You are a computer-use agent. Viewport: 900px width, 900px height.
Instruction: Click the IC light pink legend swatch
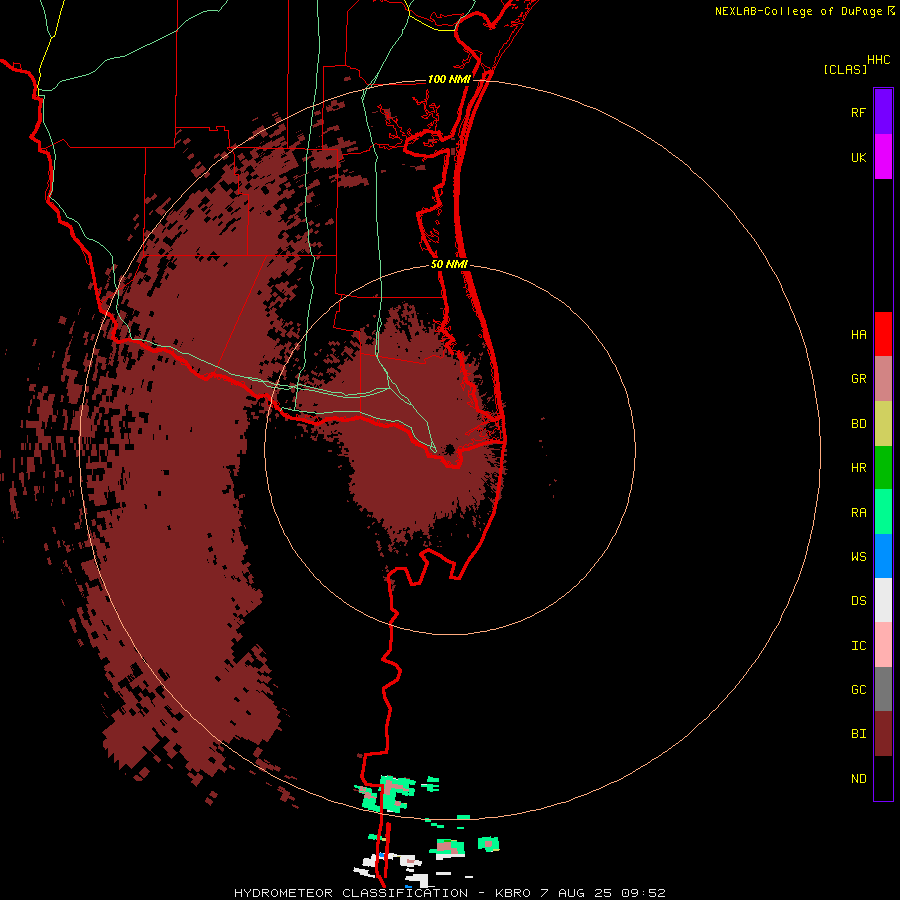coord(883,645)
